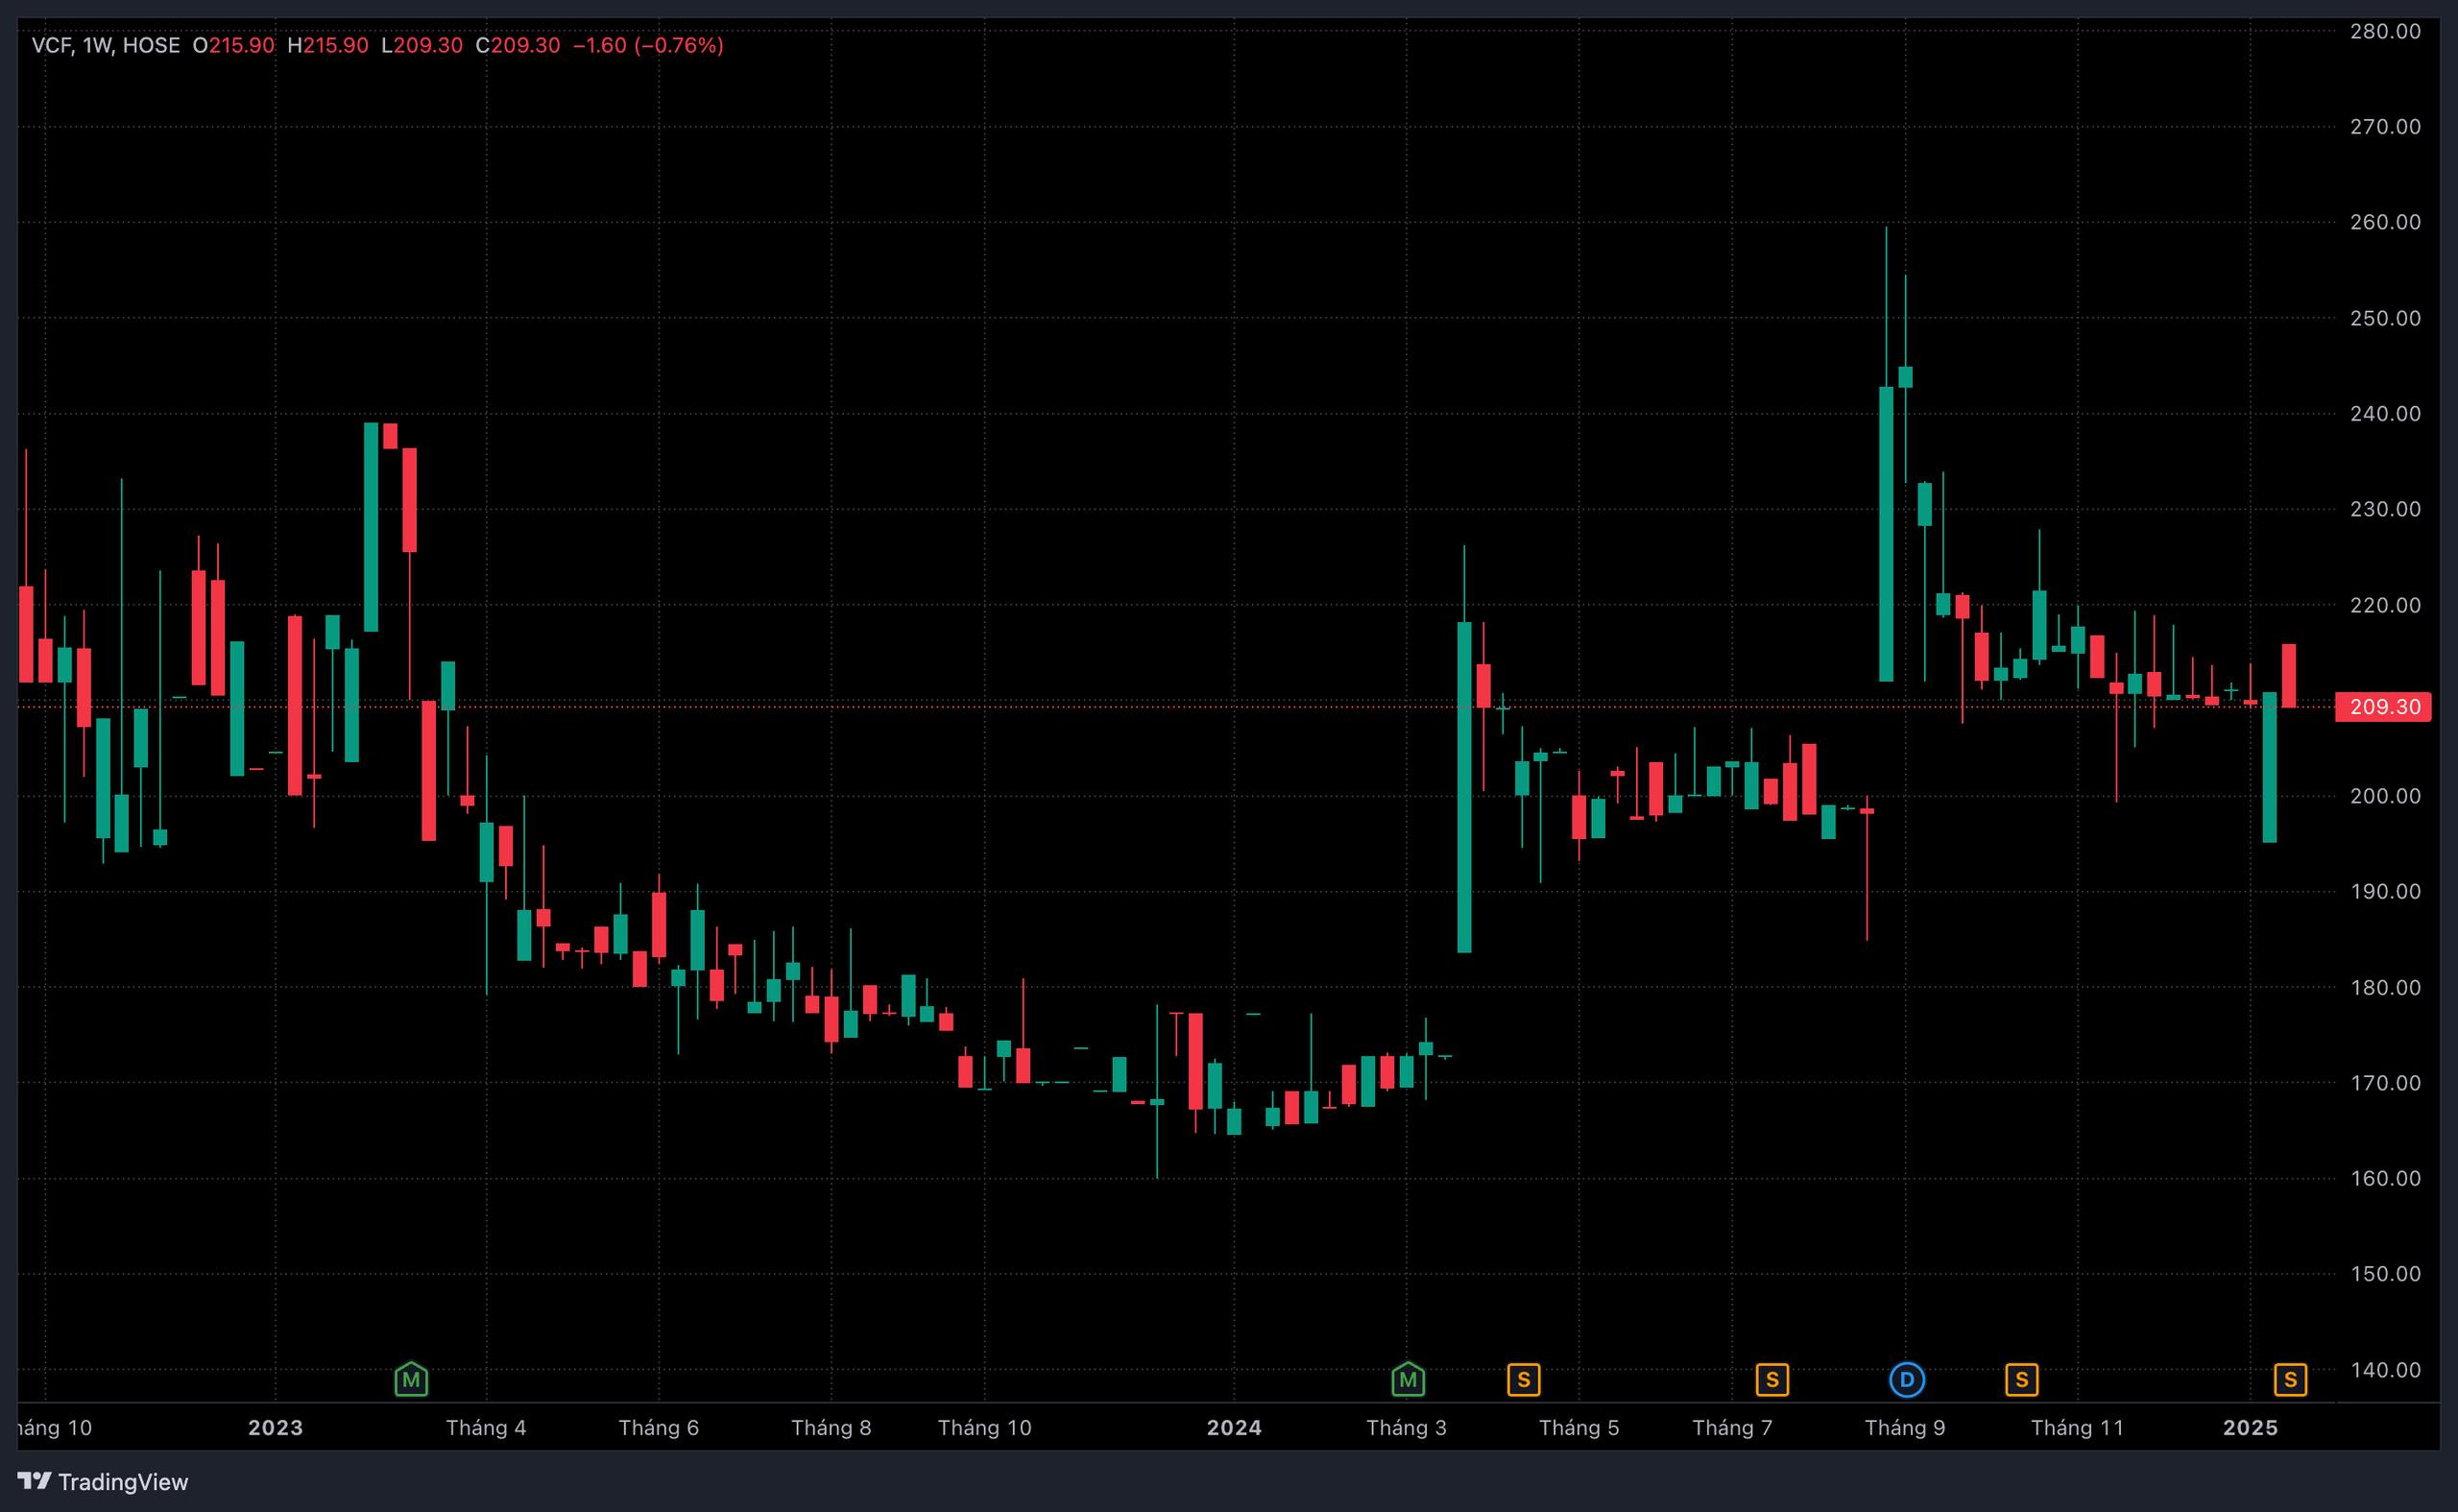
Task: Click the L209.30 low value
Action: [x=422, y=45]
